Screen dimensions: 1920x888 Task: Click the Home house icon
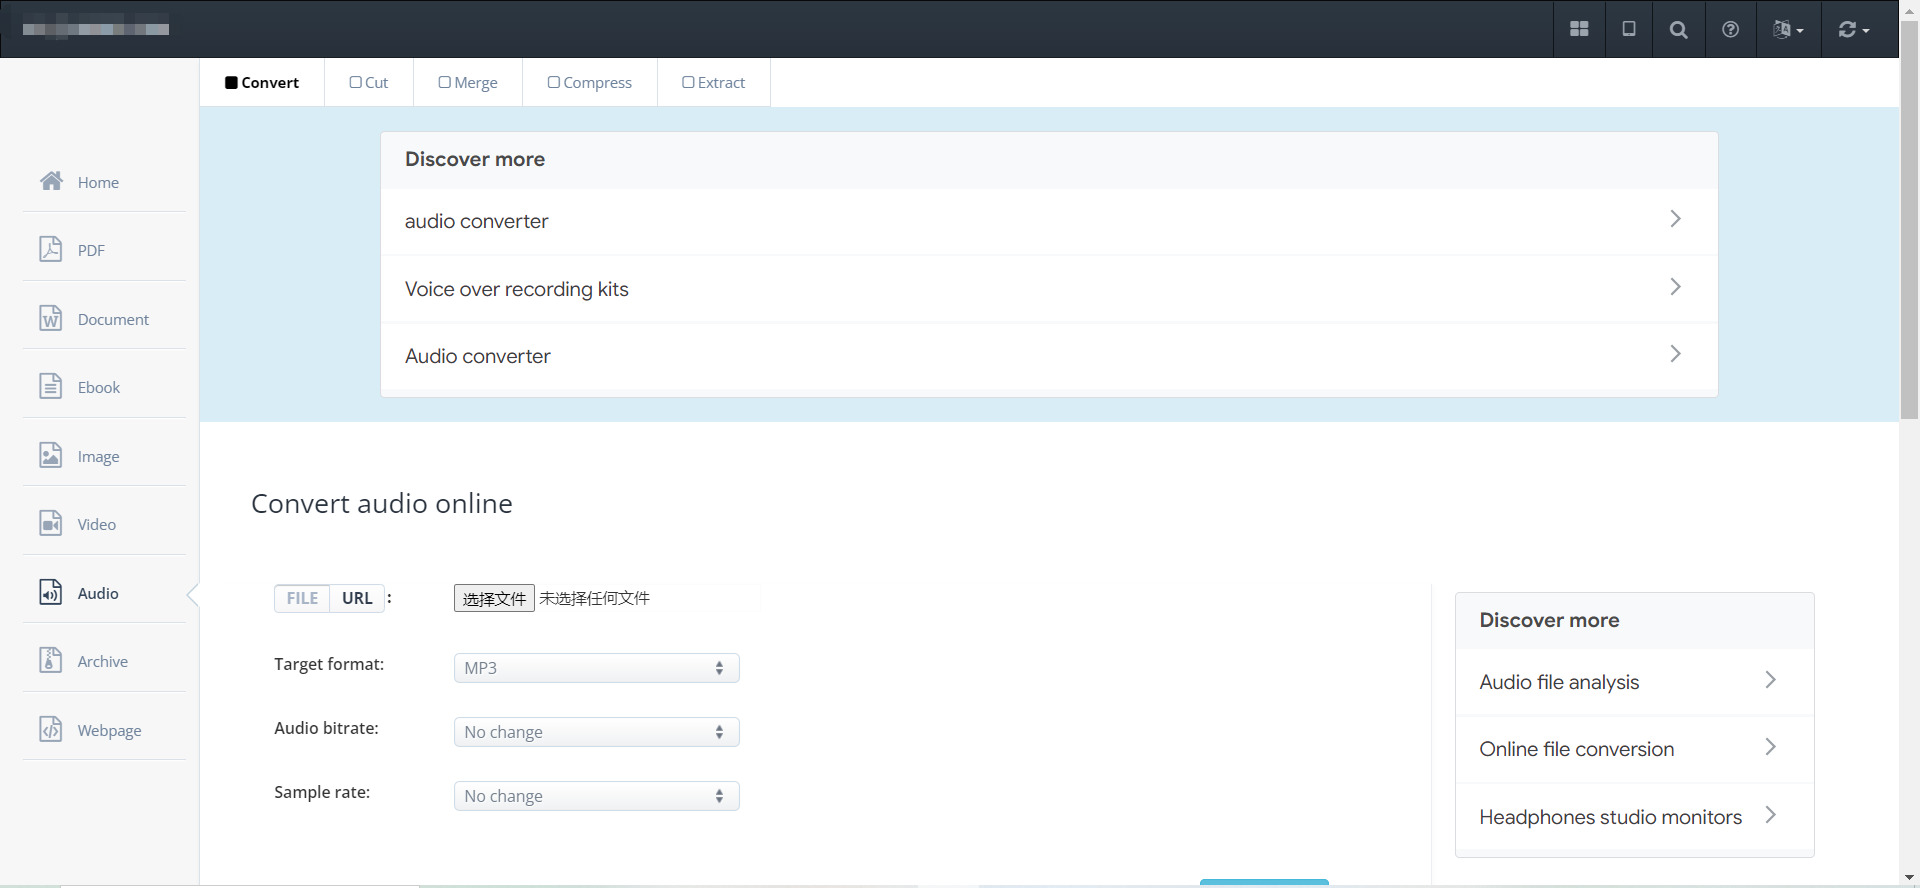(51, 181)
